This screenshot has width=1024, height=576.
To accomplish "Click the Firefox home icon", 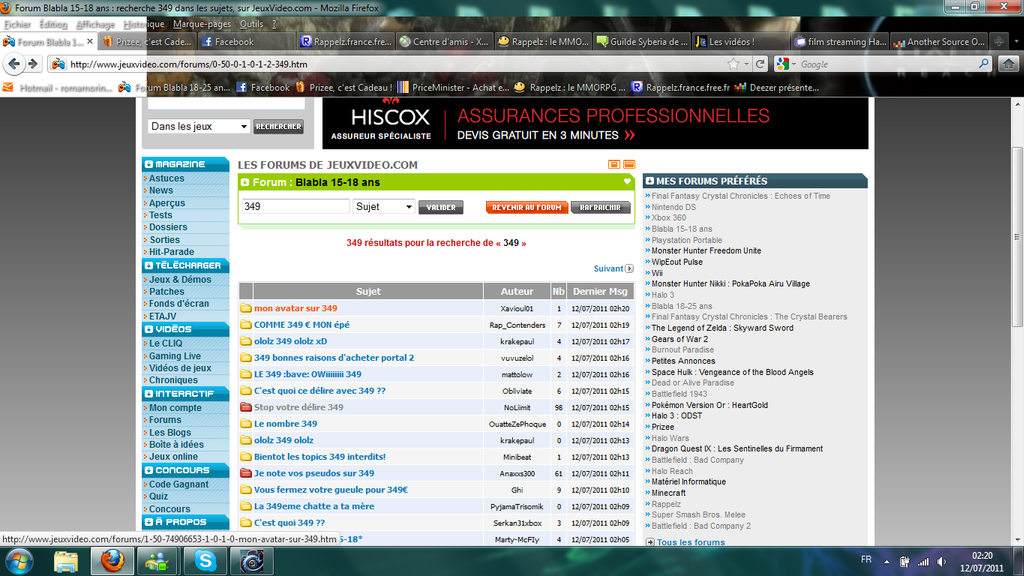I will (x=1009, y=64).
